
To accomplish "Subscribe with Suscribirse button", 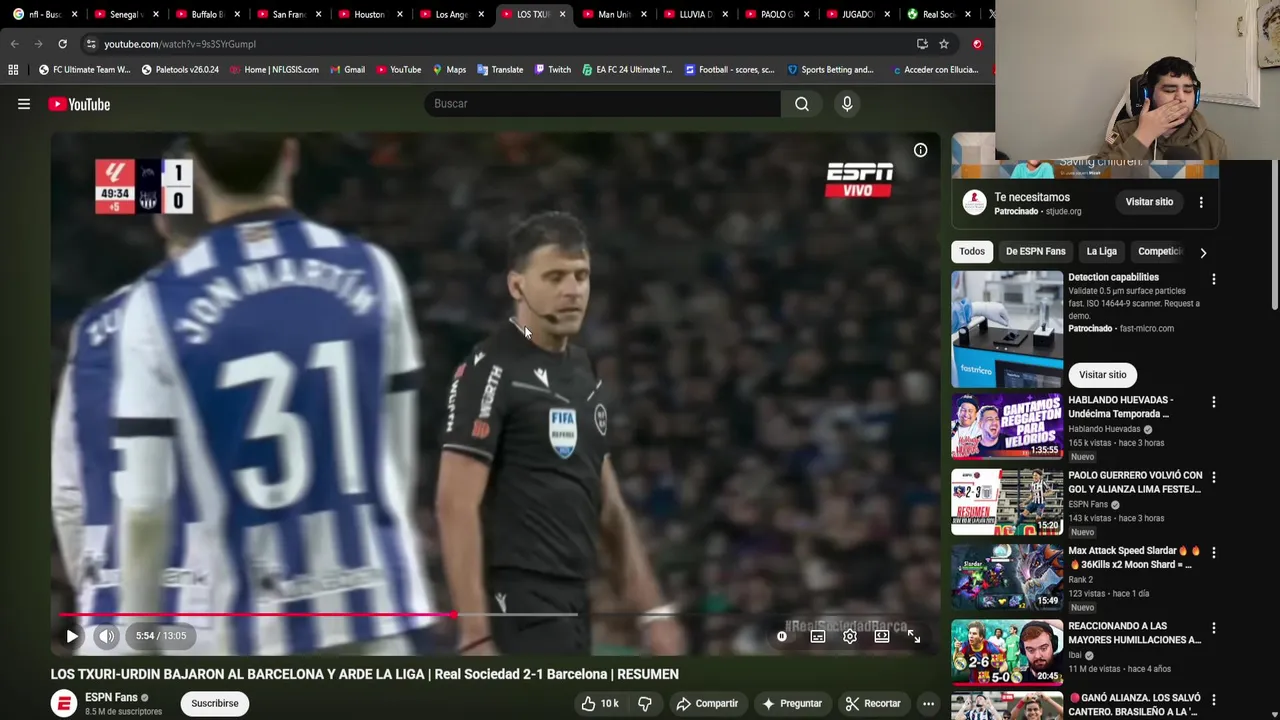I will coord(215,704).
